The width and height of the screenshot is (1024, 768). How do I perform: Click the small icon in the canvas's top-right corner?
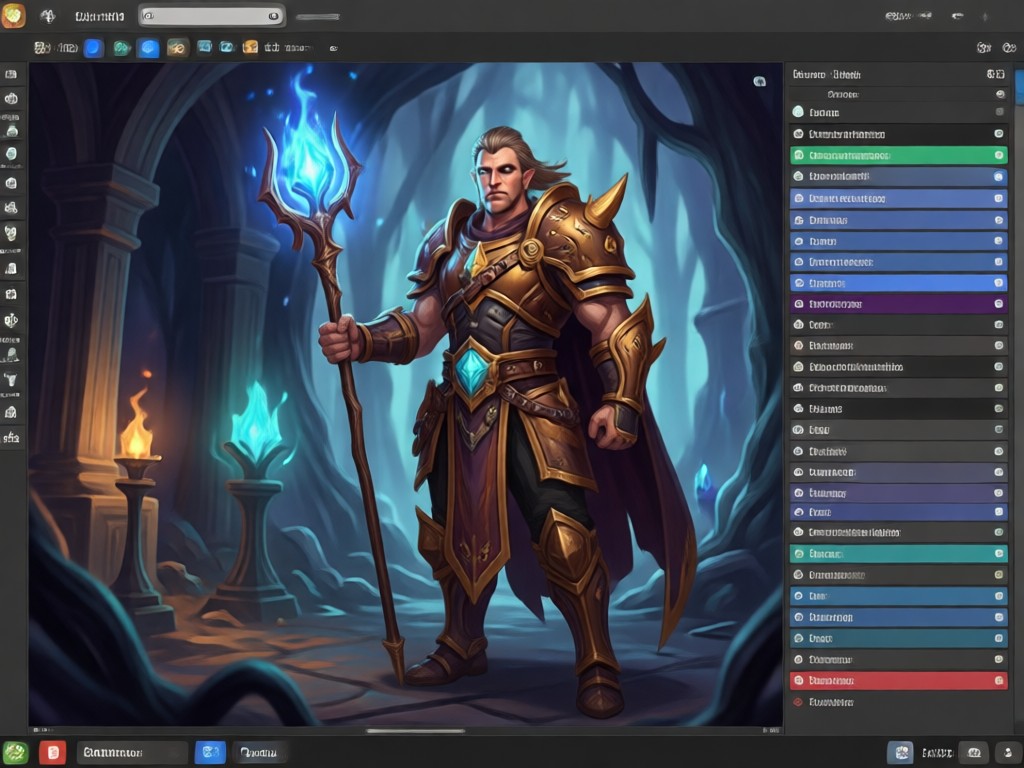pyautogui.click(x=760, y=81)
